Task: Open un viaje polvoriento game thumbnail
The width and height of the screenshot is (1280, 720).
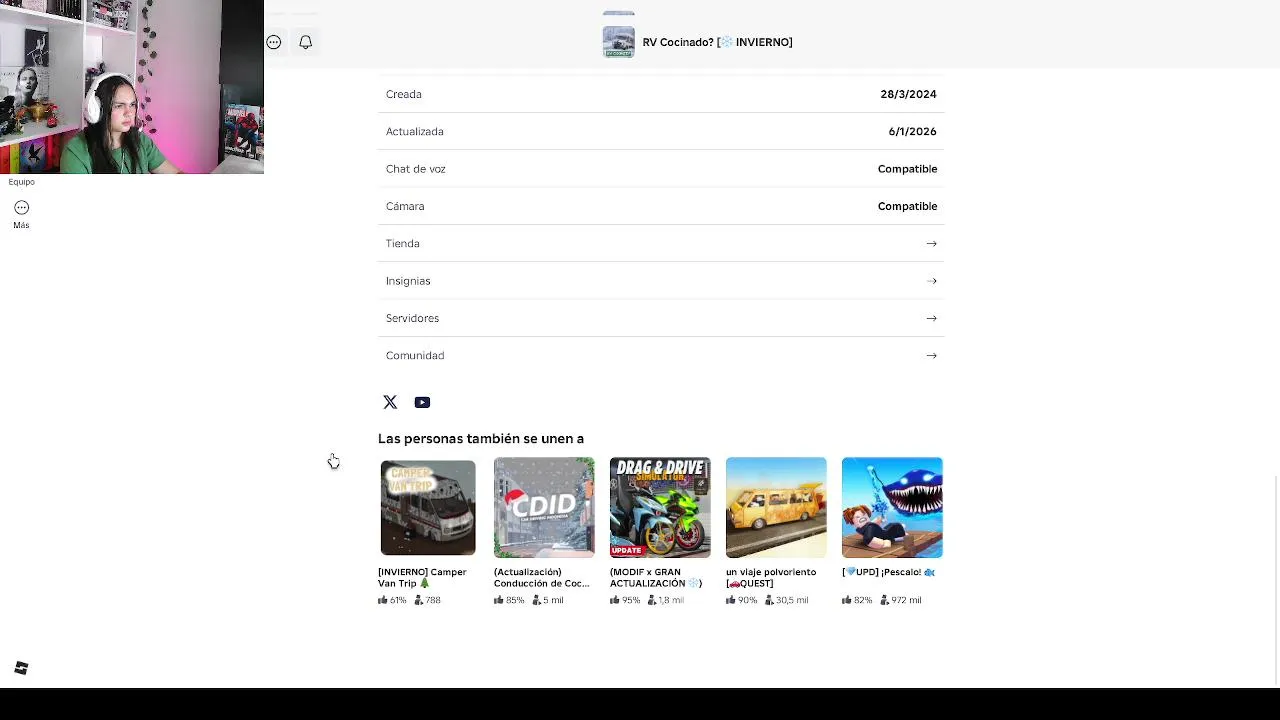Action: click(x=776, y=507)
